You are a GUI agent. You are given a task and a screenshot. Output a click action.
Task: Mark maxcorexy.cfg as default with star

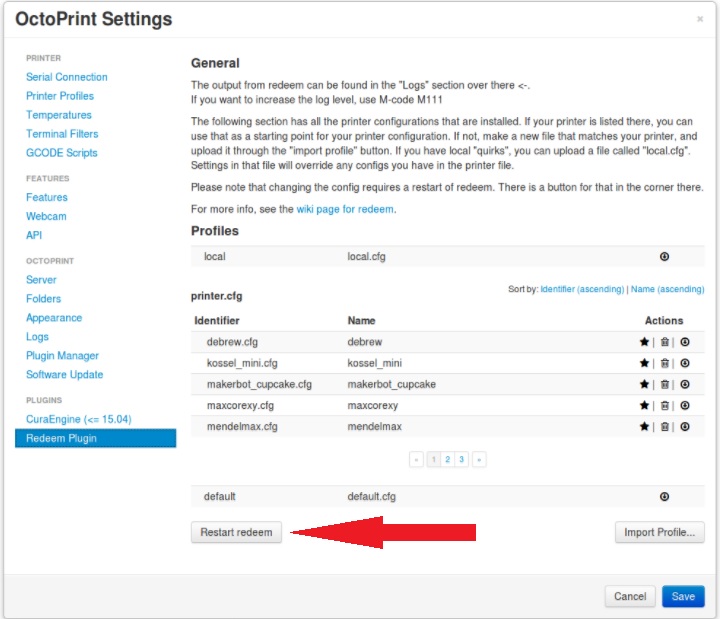click(644, 405)
